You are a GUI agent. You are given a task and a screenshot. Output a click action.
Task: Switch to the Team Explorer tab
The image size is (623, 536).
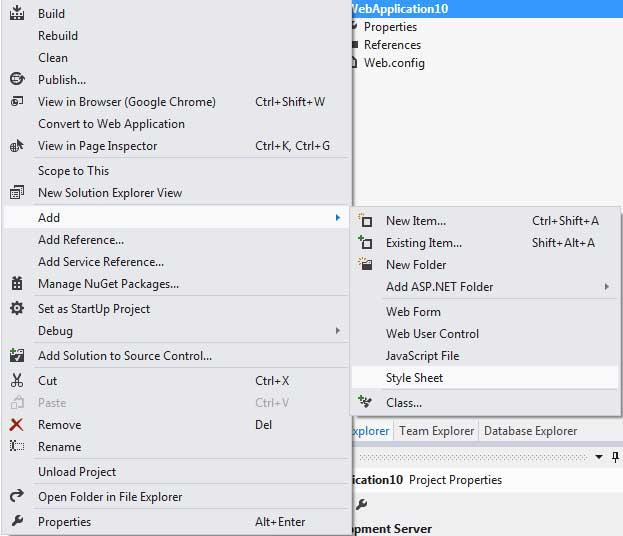click(x=436, y=431)
